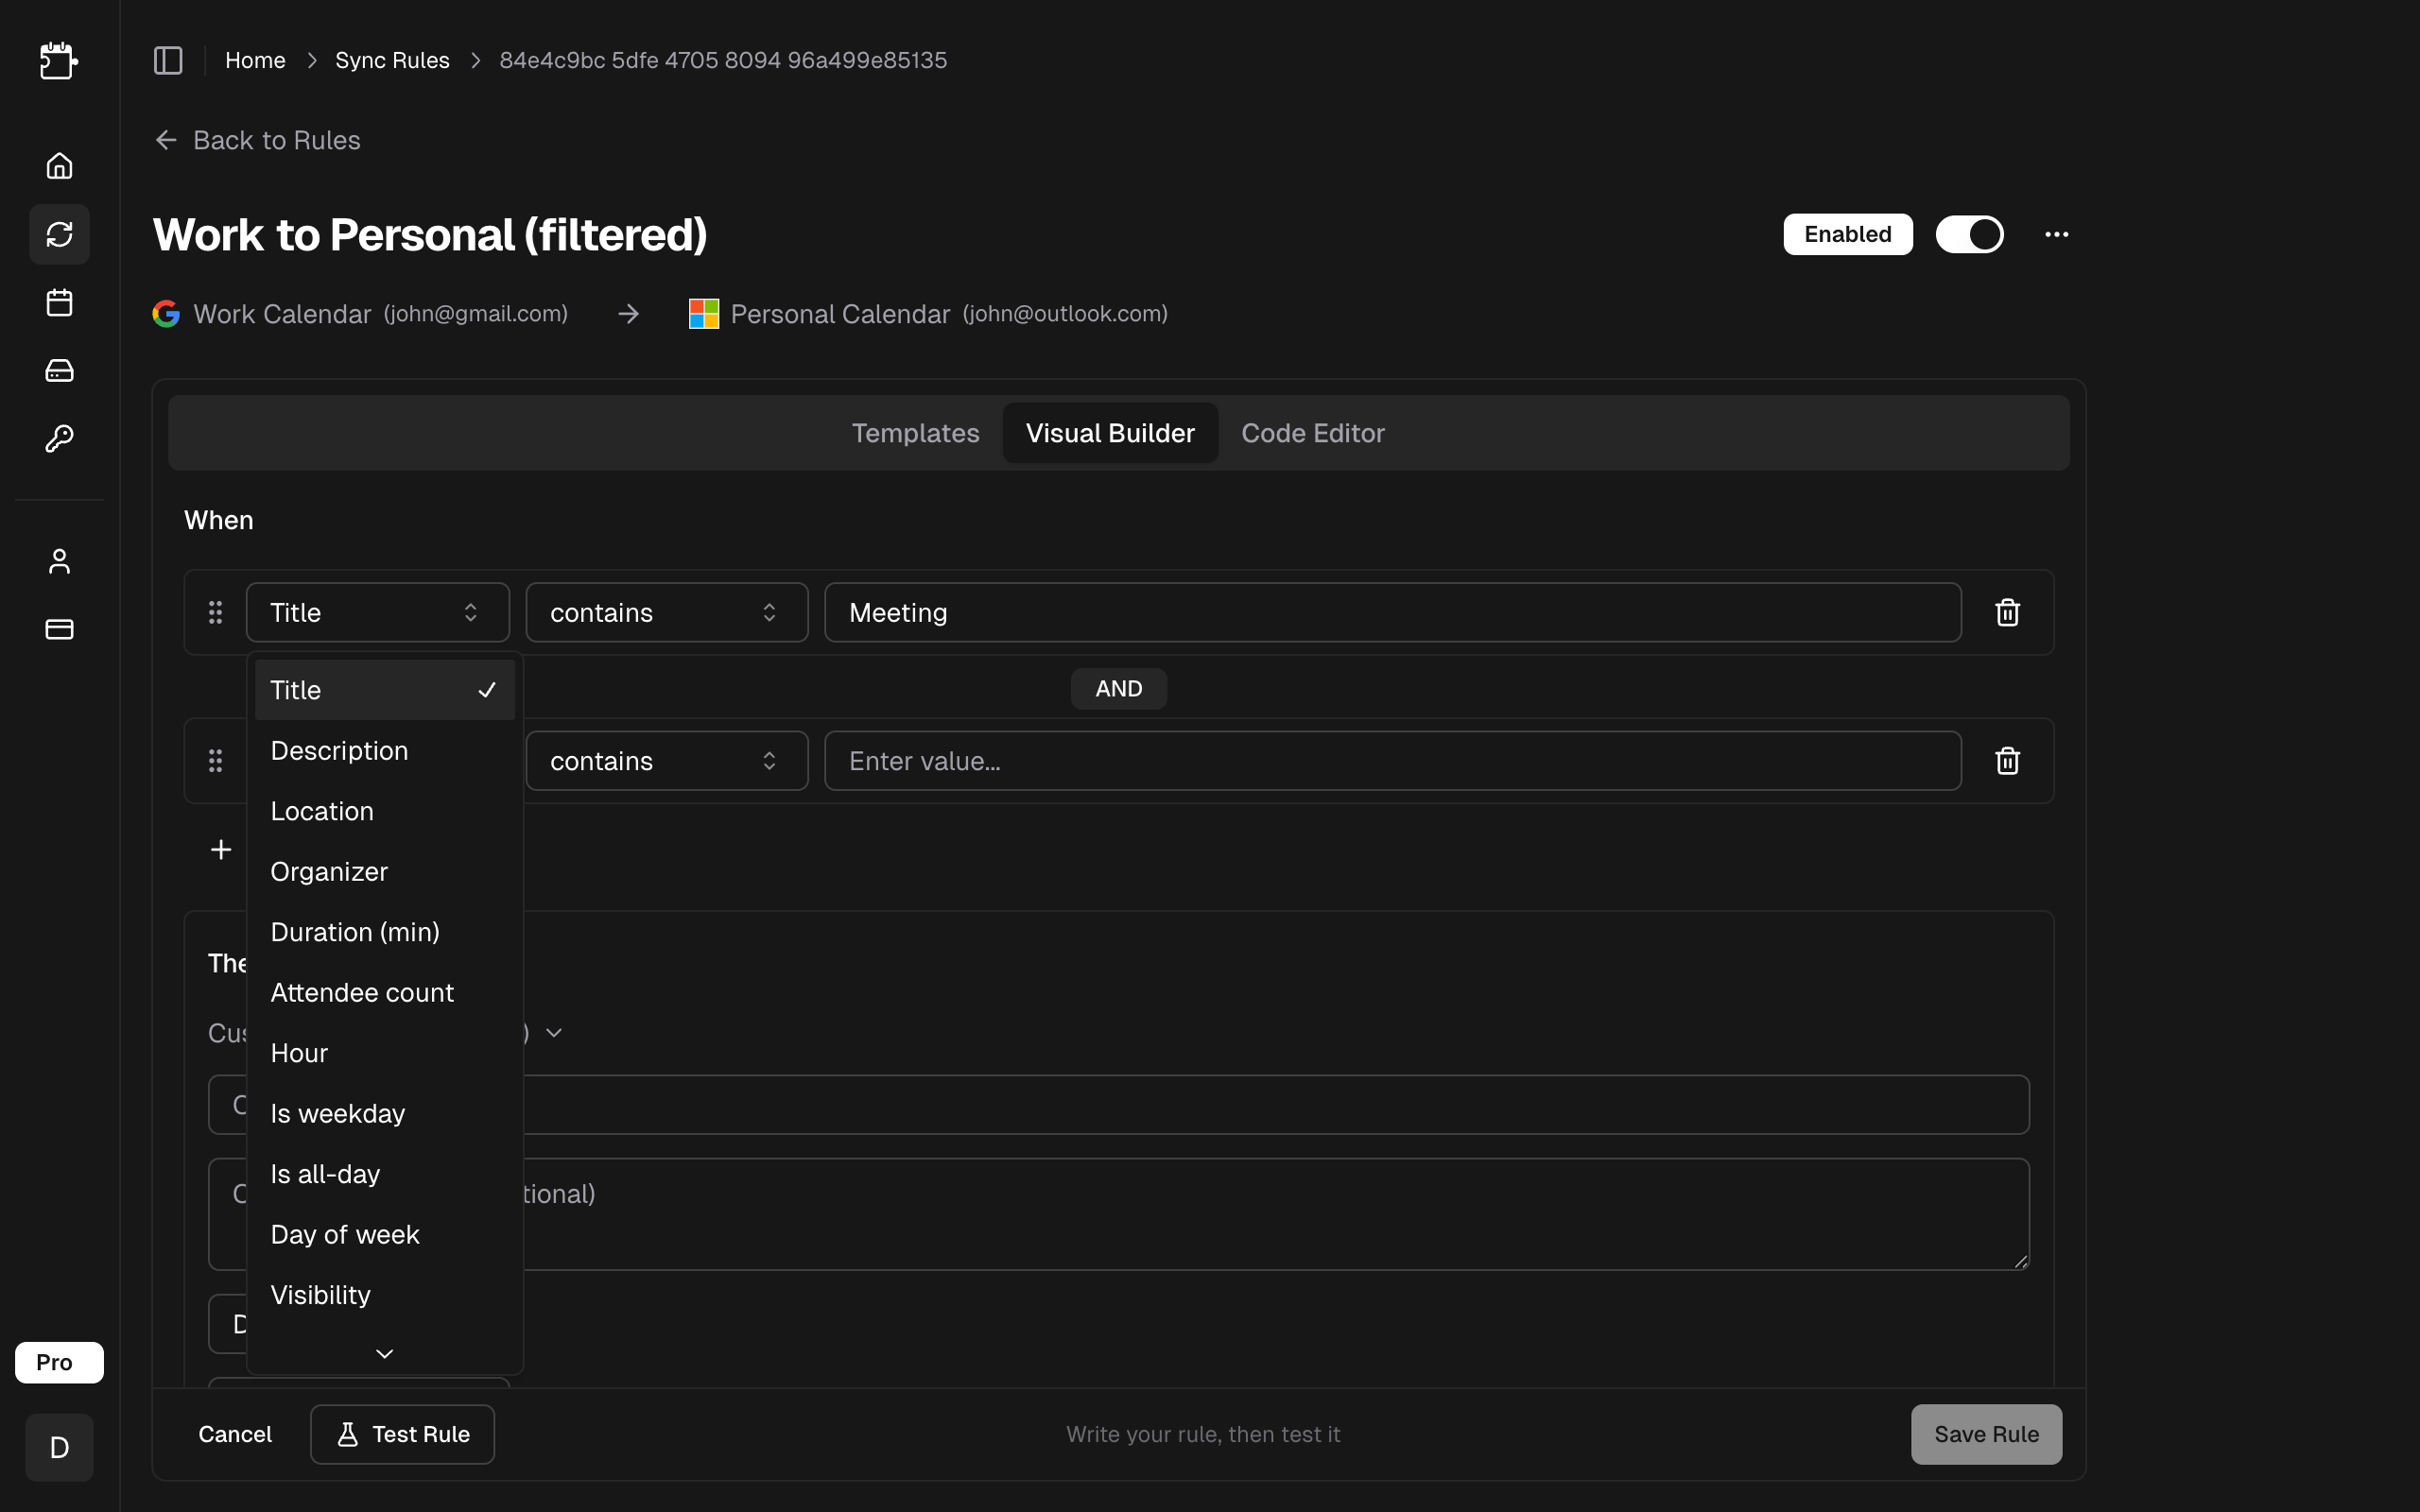Open the billing card sidebar icon
Screen dimensions: 2420x1512
tap(59, 629)
